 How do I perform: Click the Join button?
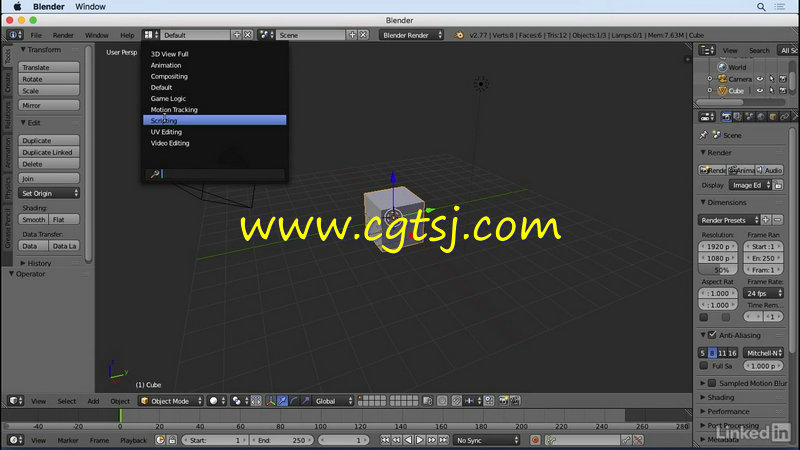click(49, 179)
